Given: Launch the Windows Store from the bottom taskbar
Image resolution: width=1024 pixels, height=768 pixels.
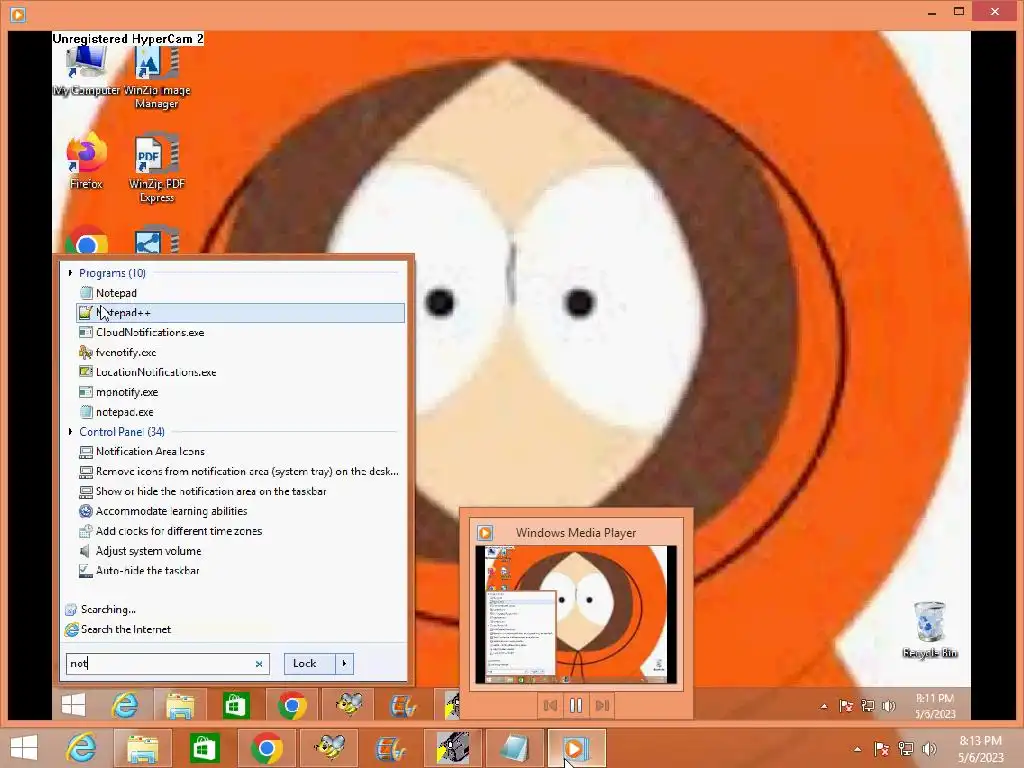Looking at the screenshot, I should pyautogui.click(x=204, y=748).
